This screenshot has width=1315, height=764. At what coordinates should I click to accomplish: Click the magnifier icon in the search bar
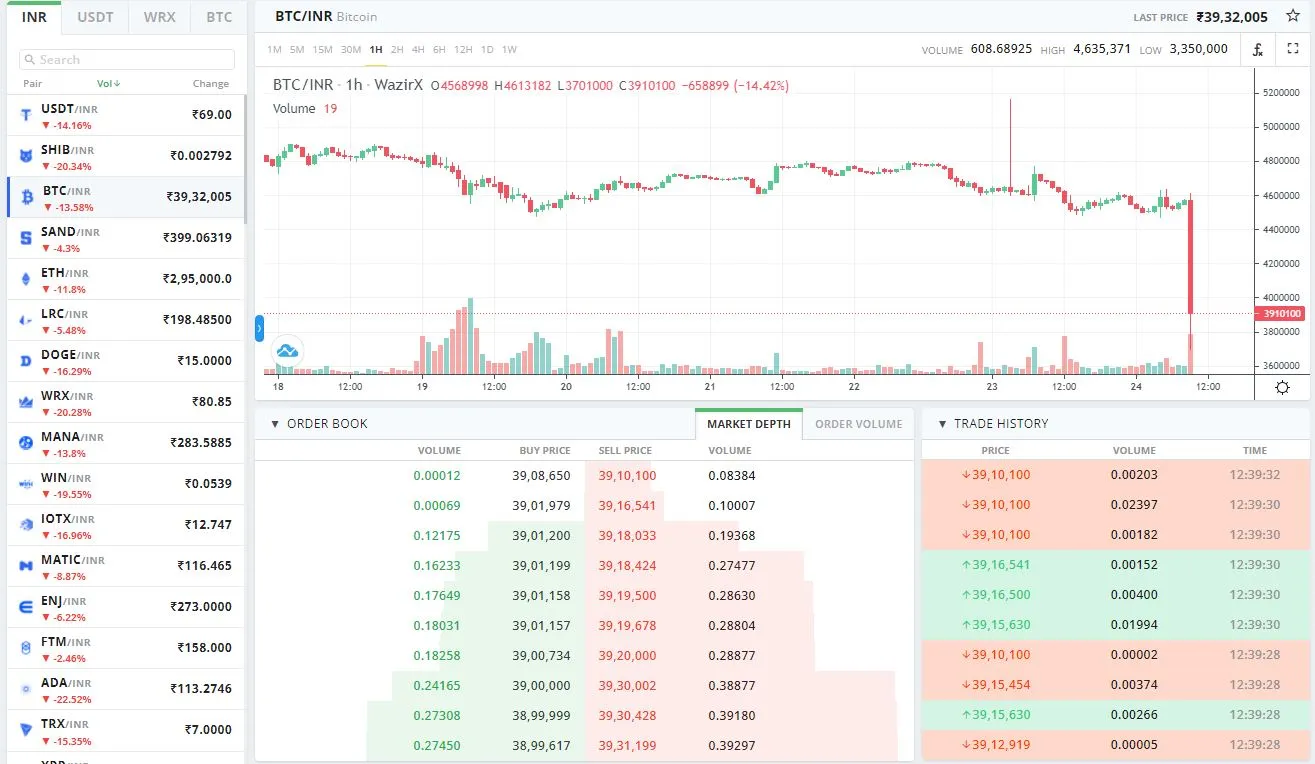(x=31, y=59)
